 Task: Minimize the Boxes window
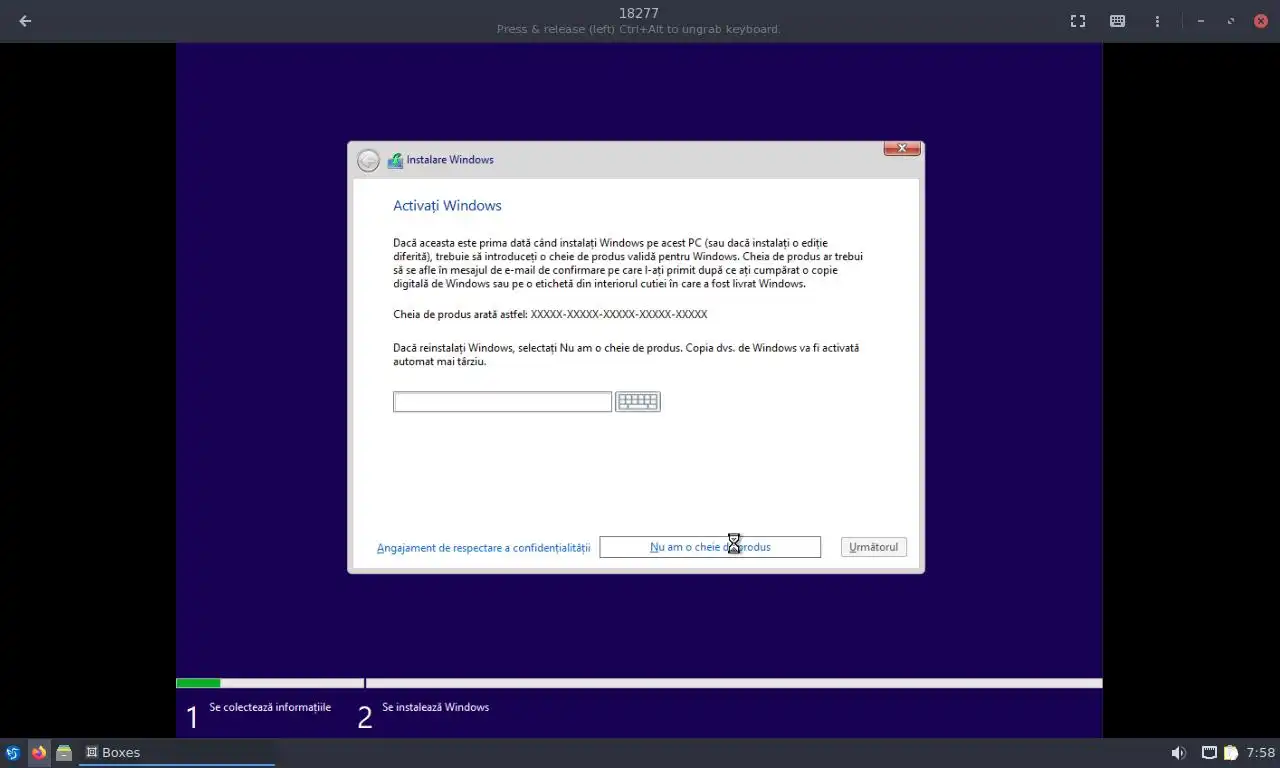(x=1201, y=21)
